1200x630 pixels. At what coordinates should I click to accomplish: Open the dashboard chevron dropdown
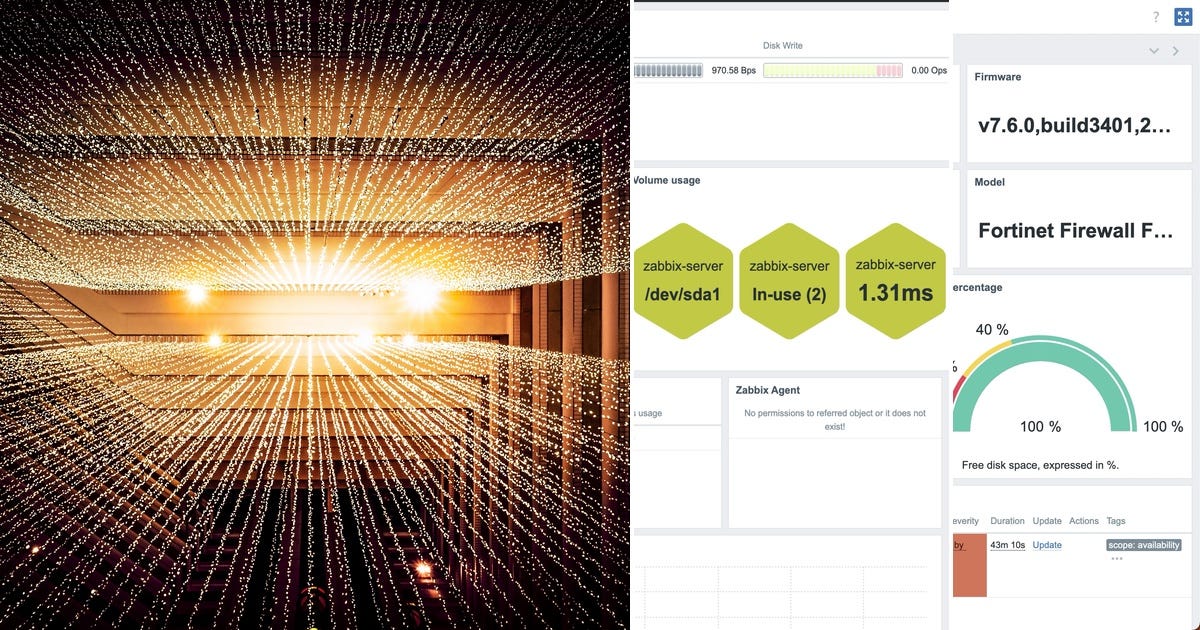1153,50
